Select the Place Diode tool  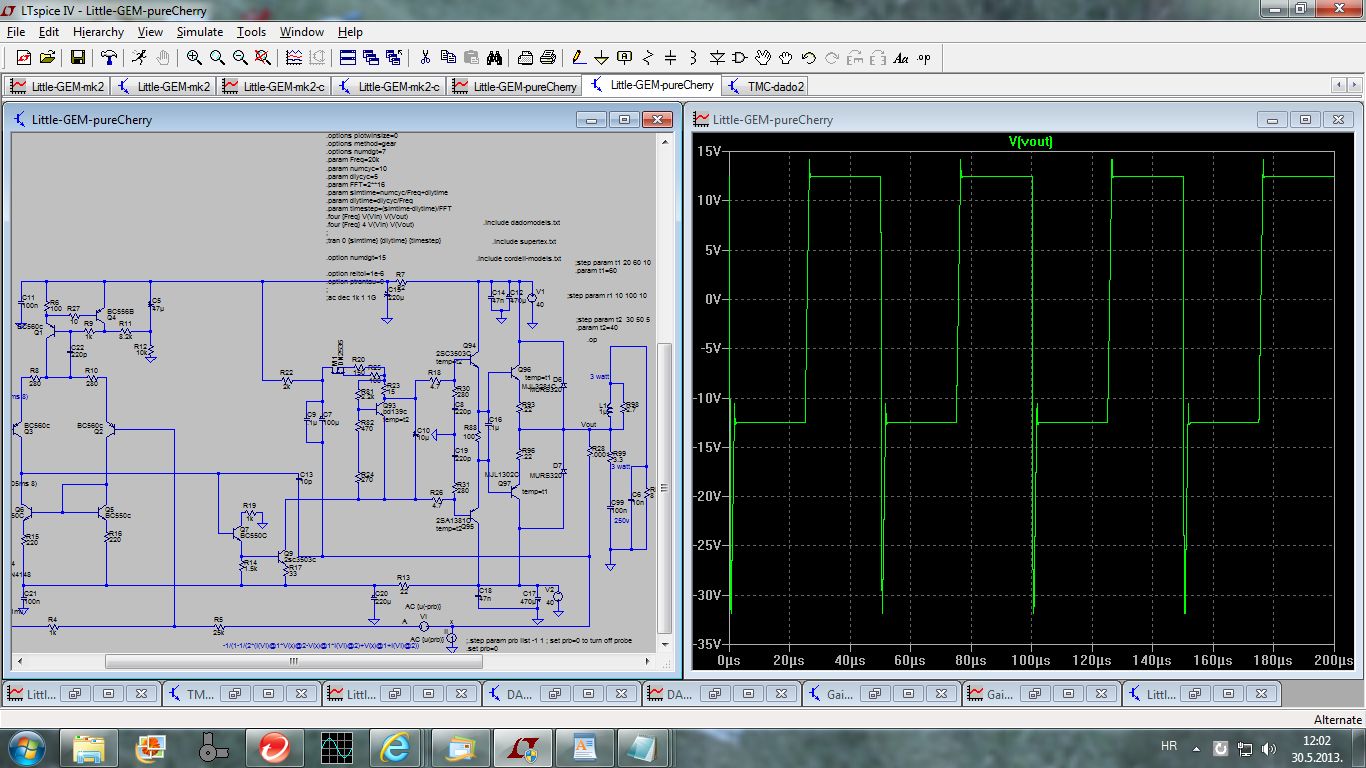pyautogui.click(x=717, y=58)
